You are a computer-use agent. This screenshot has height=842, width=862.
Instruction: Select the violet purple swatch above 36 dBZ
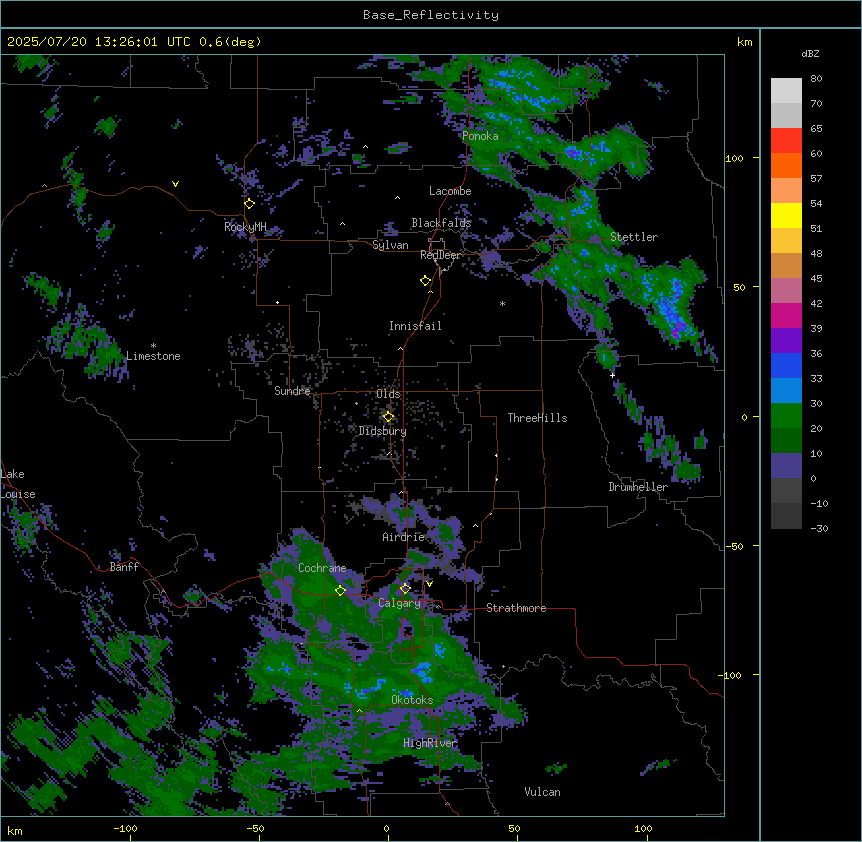(786, 341)
